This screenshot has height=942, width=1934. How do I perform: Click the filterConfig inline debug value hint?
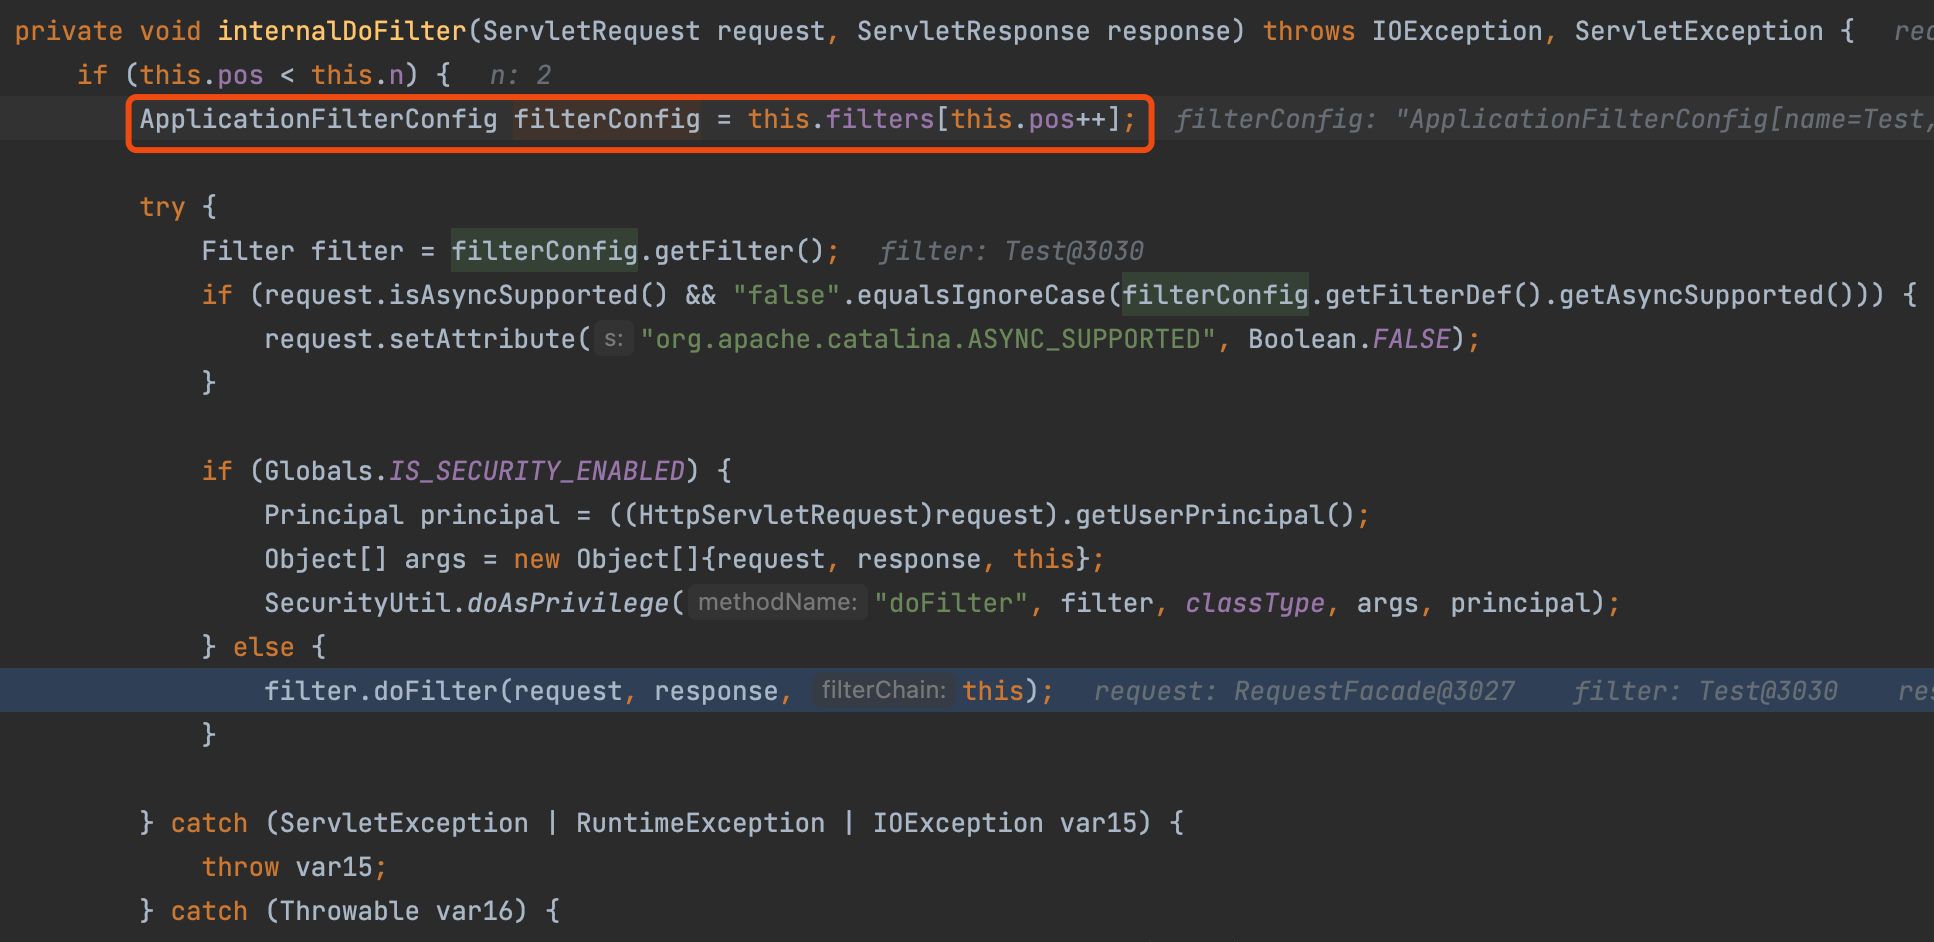[1553, 119]
